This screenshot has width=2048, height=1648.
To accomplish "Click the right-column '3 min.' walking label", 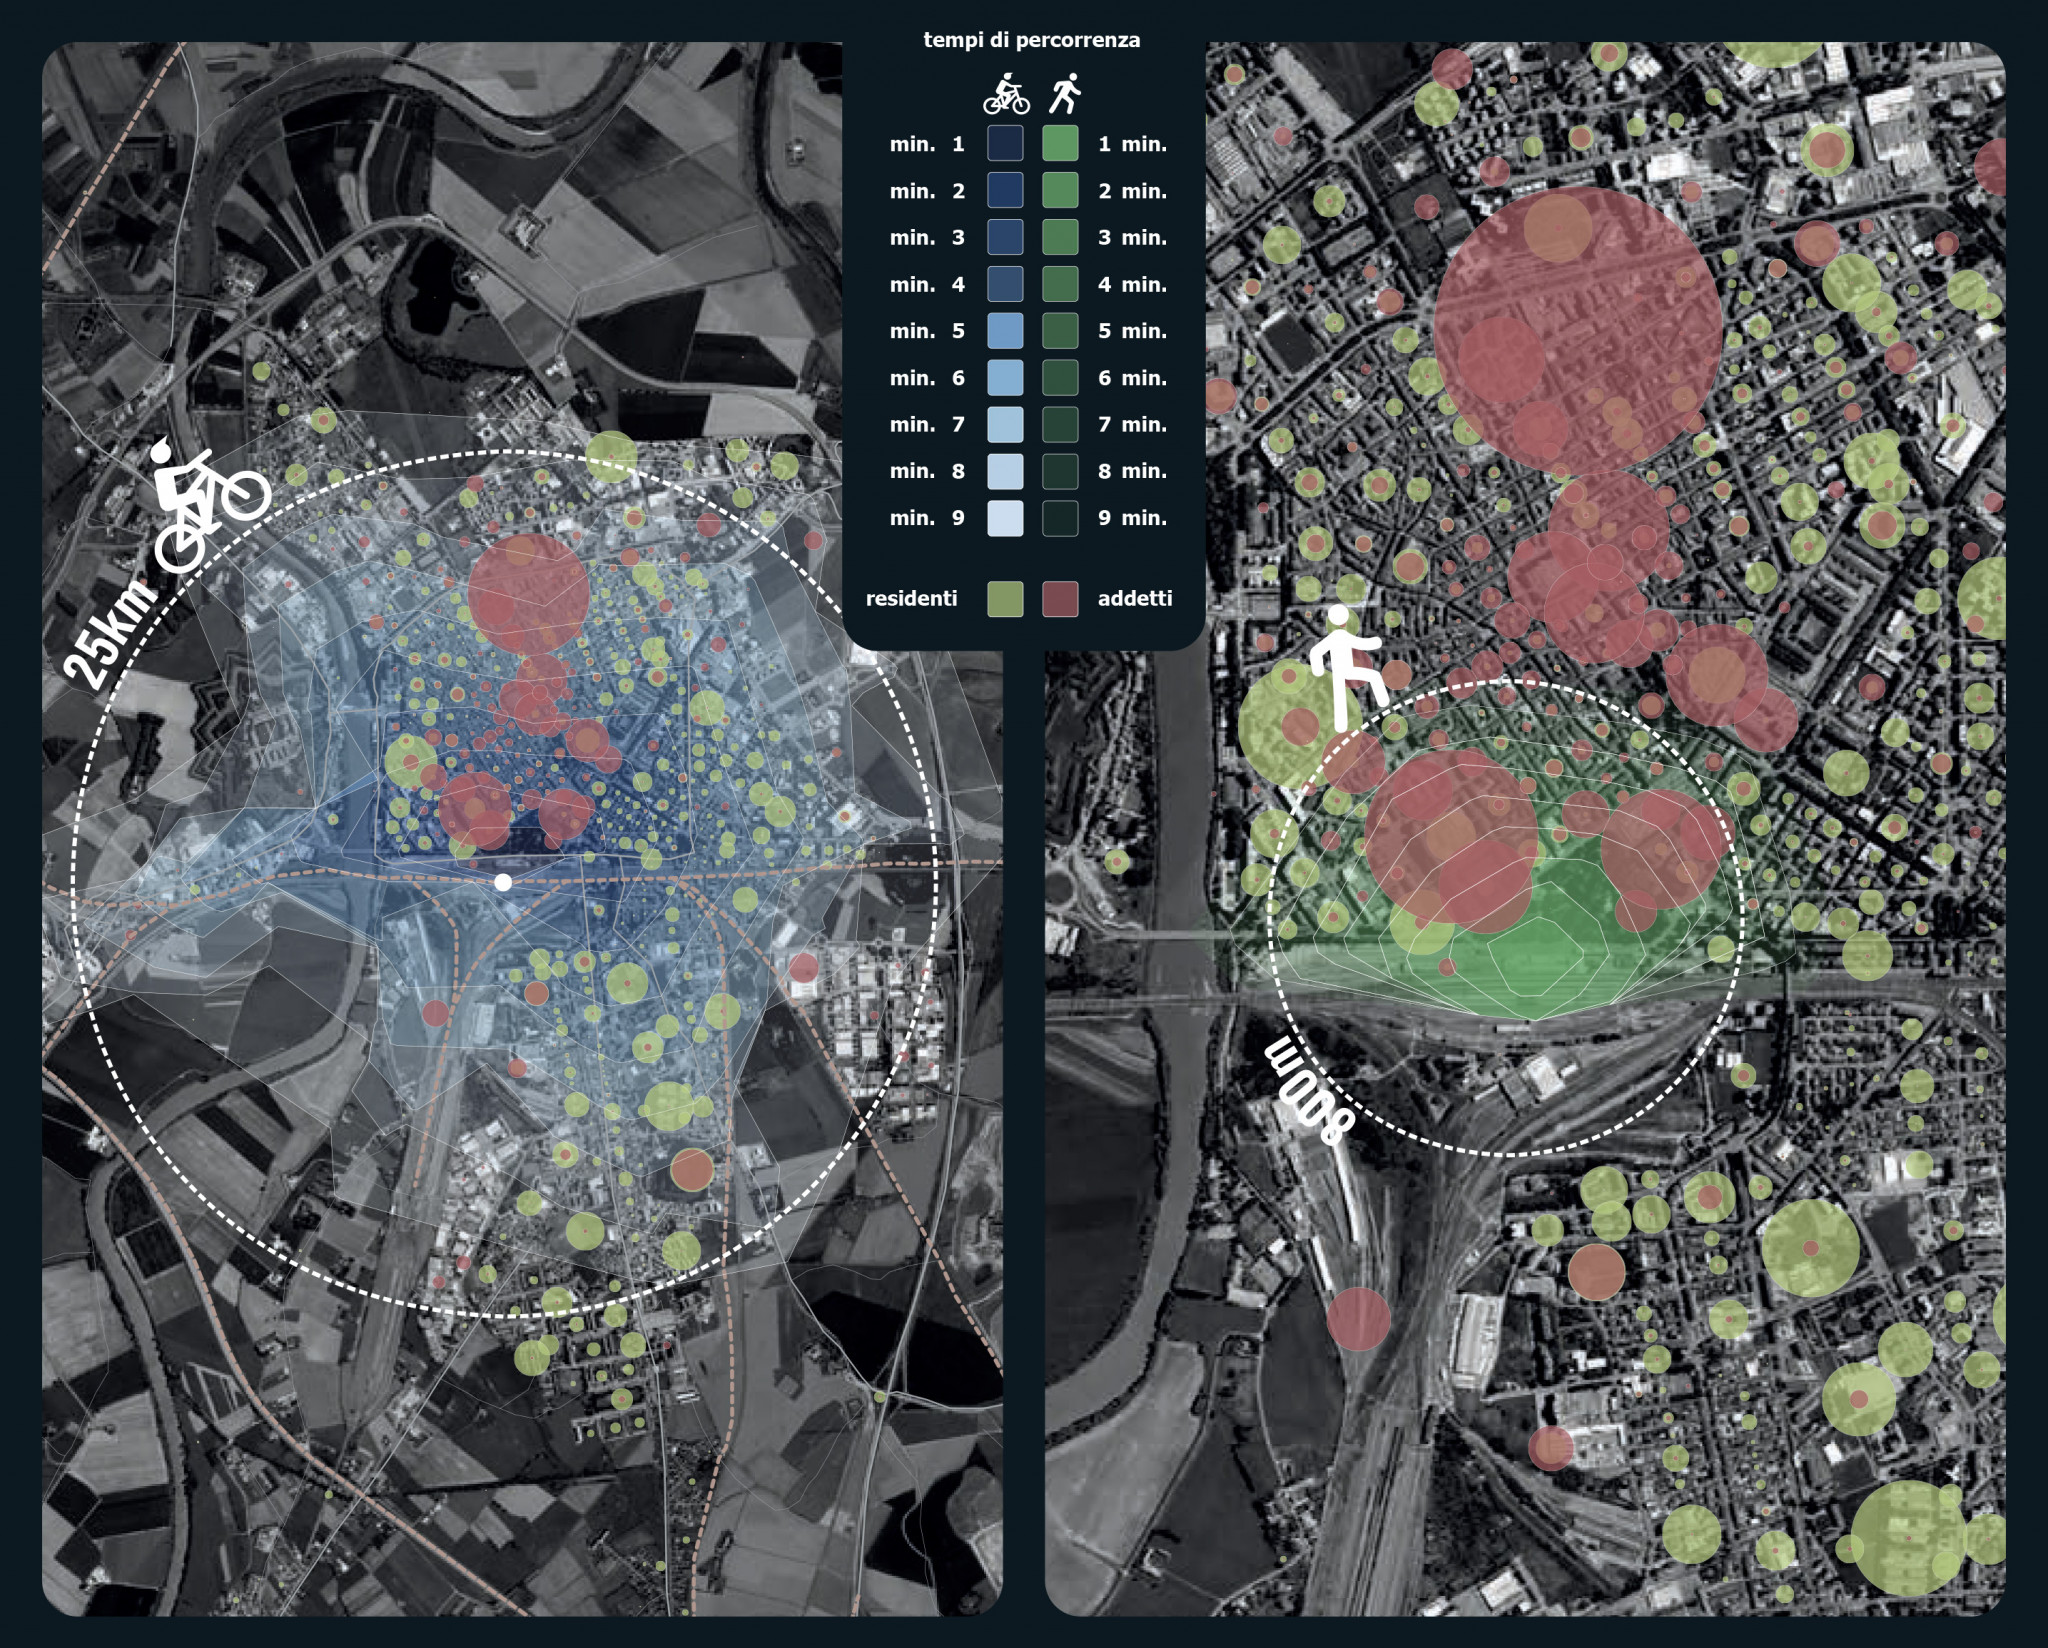I will coord(1133,238).
